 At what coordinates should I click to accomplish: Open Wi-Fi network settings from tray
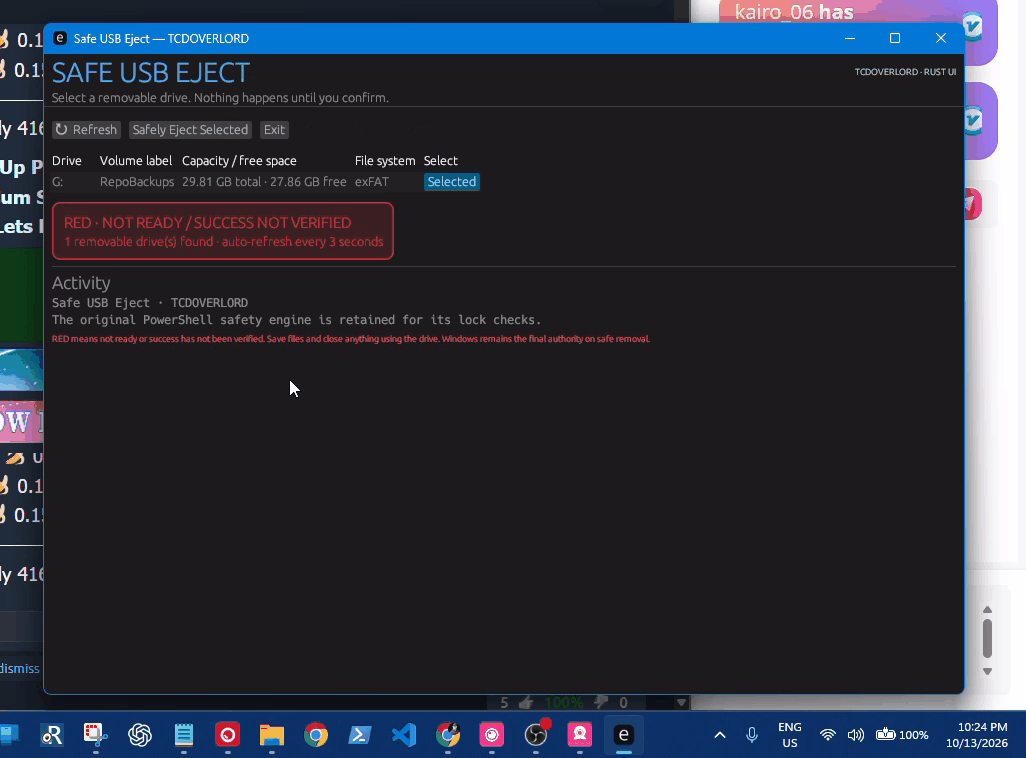pos(828,735)
